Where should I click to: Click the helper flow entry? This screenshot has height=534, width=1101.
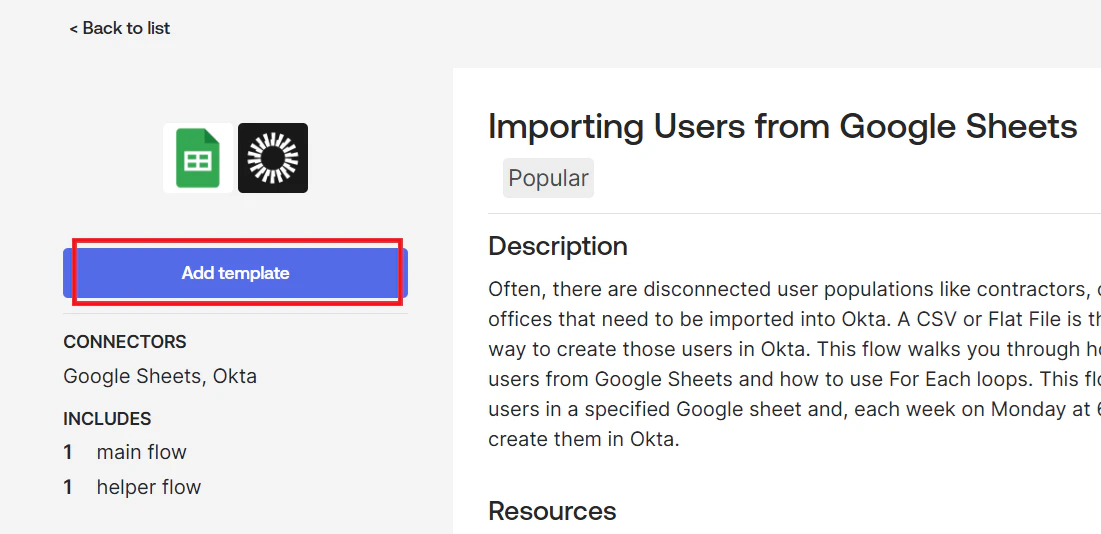[132, 487]
